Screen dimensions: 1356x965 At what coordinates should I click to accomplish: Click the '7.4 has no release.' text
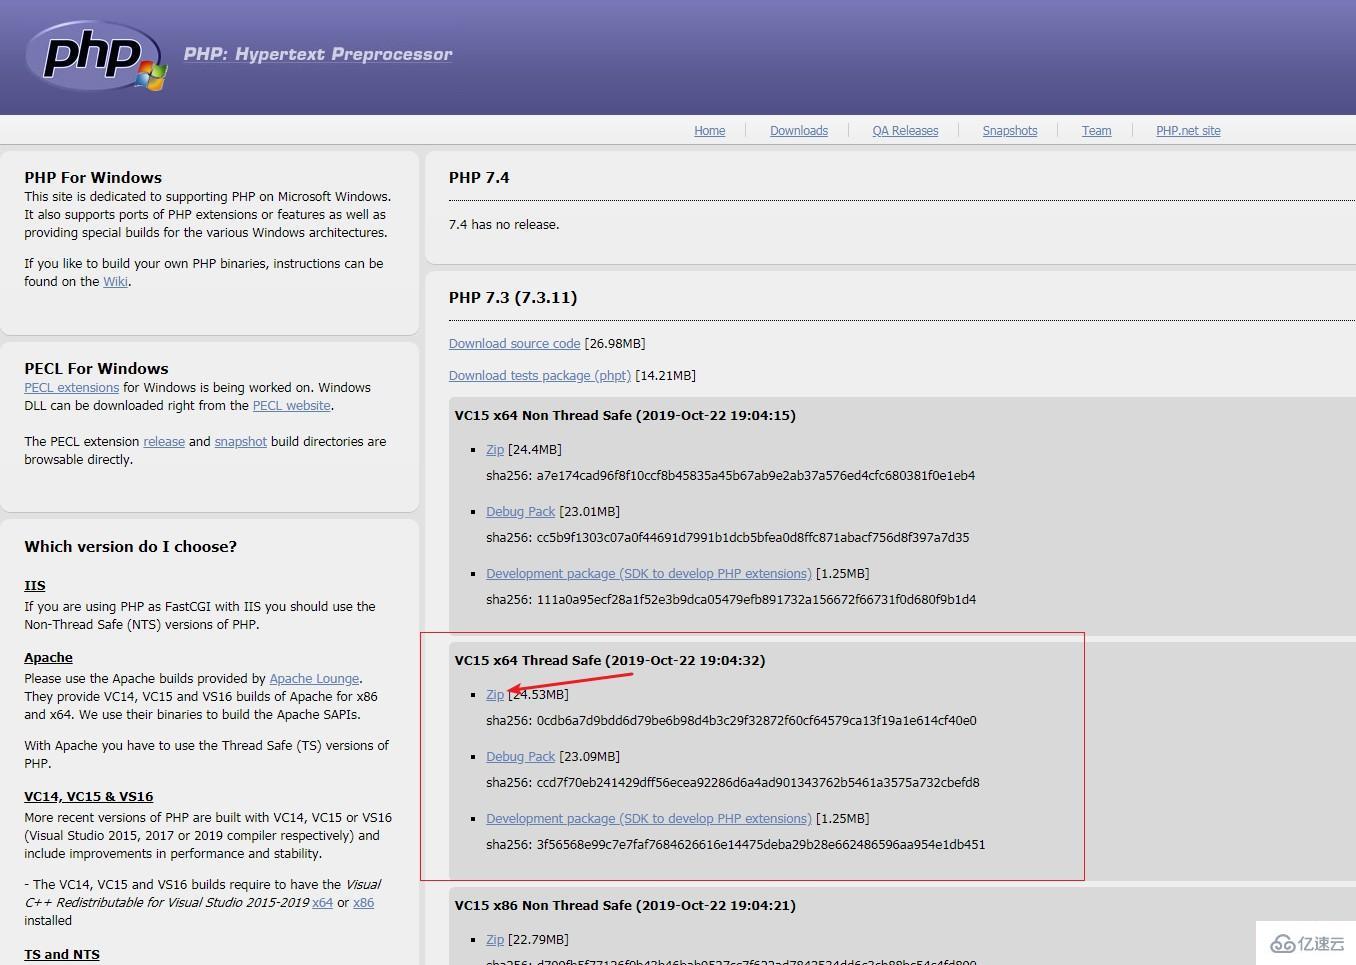pyautogui.click(x=504, y=225)
